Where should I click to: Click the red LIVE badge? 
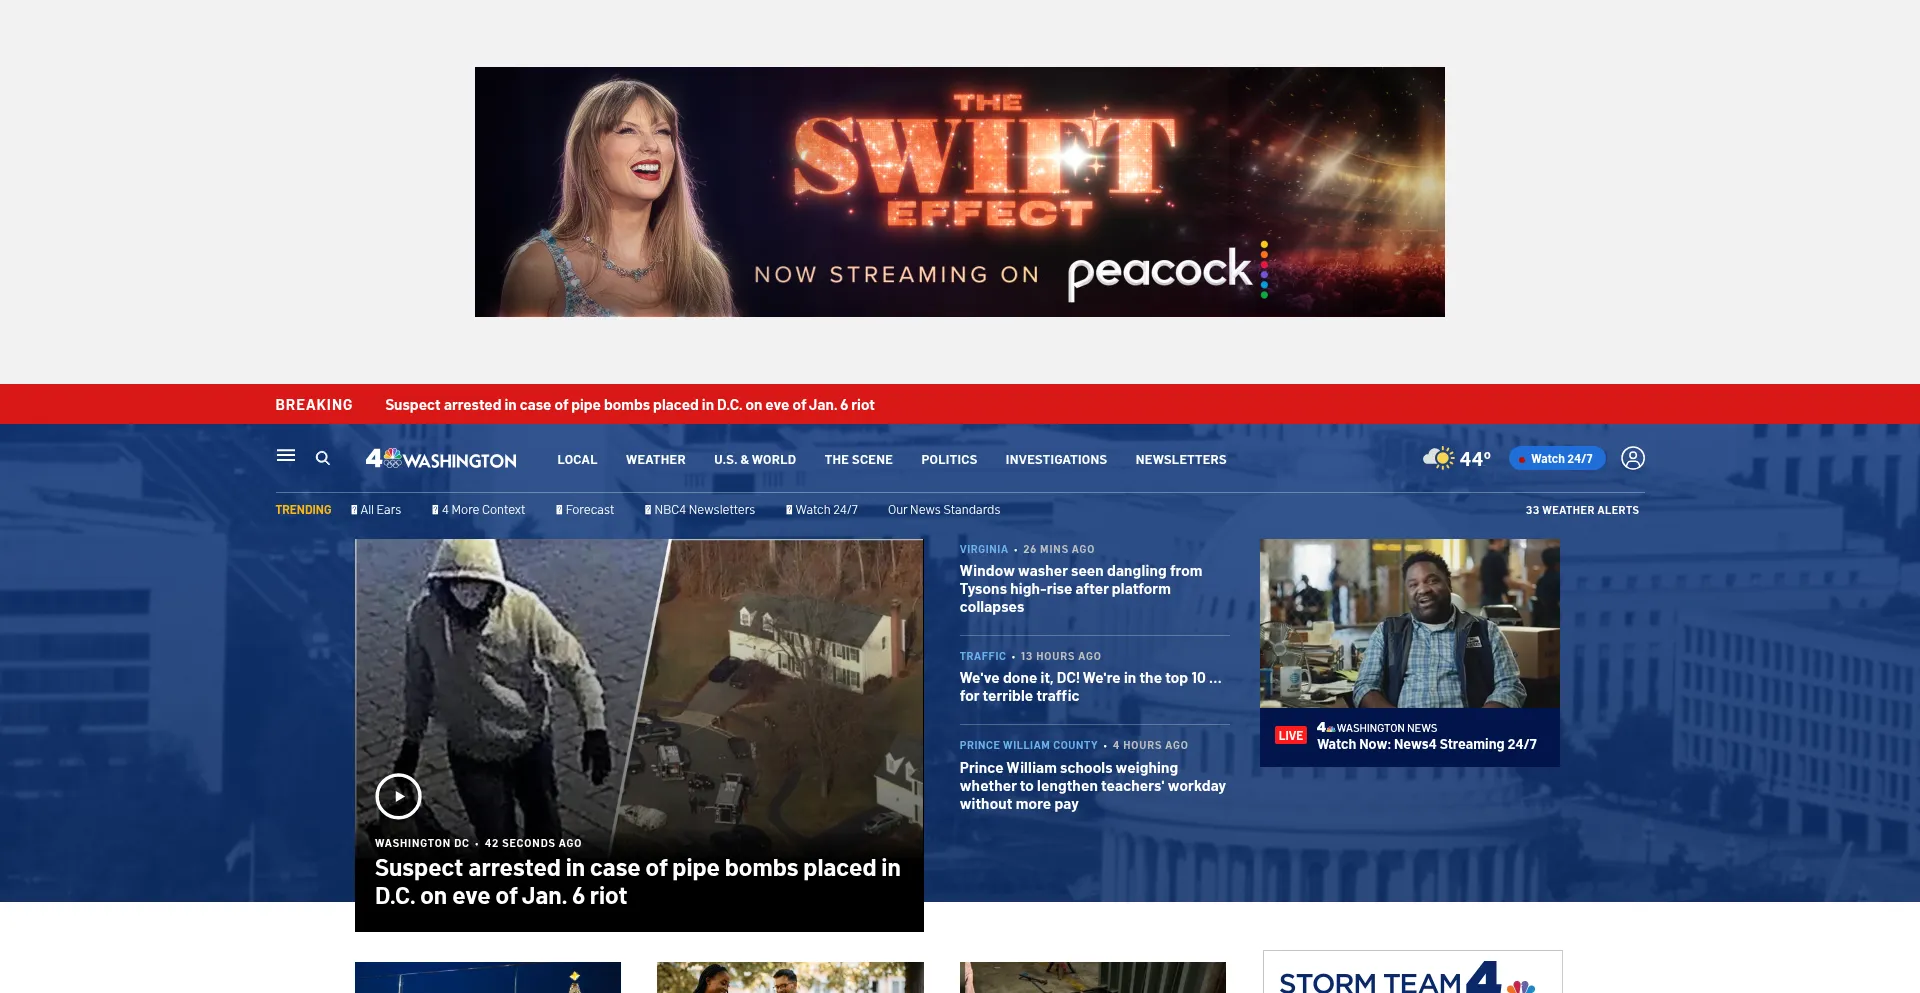click(x=1290, y=736)
